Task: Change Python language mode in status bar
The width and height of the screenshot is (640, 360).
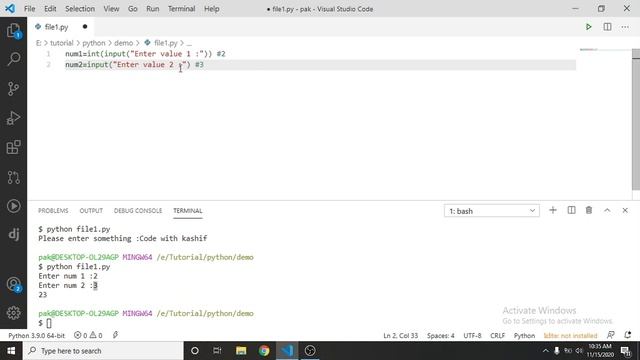Action: coord(524,336)
